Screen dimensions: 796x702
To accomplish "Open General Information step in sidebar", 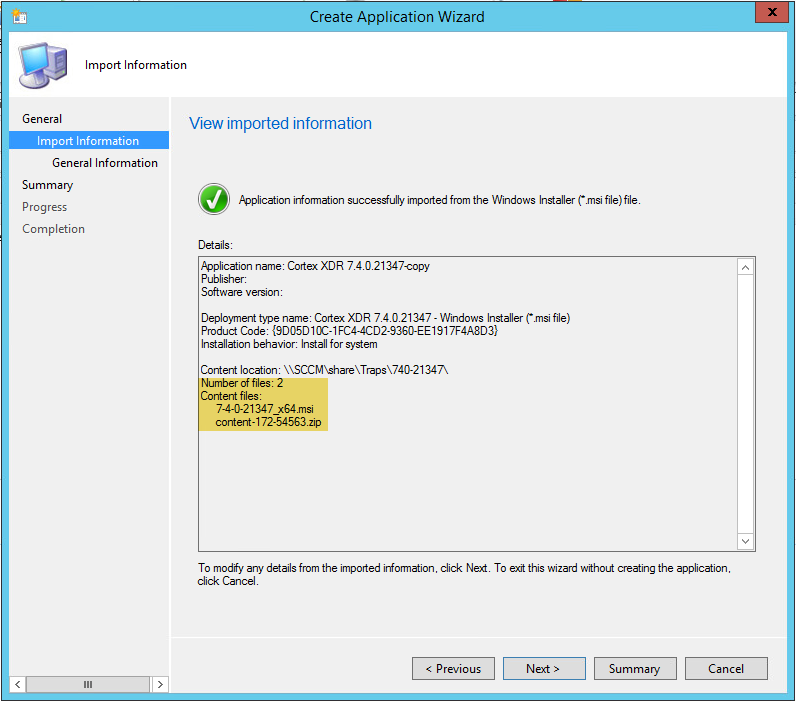I will tap(105, 163).
